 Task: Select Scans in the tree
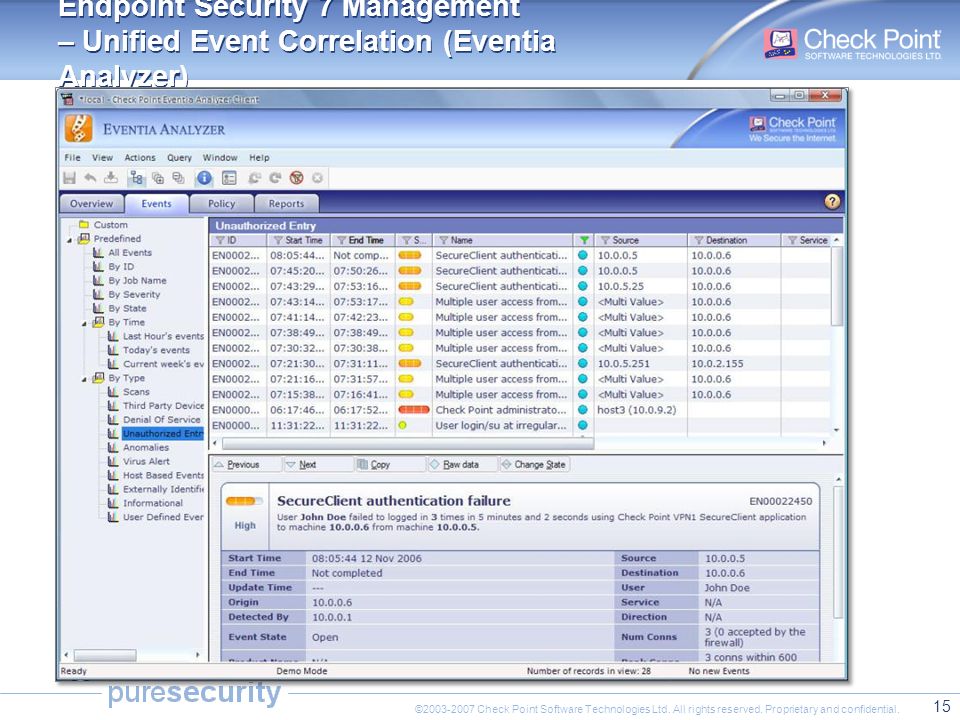(136, 392)
